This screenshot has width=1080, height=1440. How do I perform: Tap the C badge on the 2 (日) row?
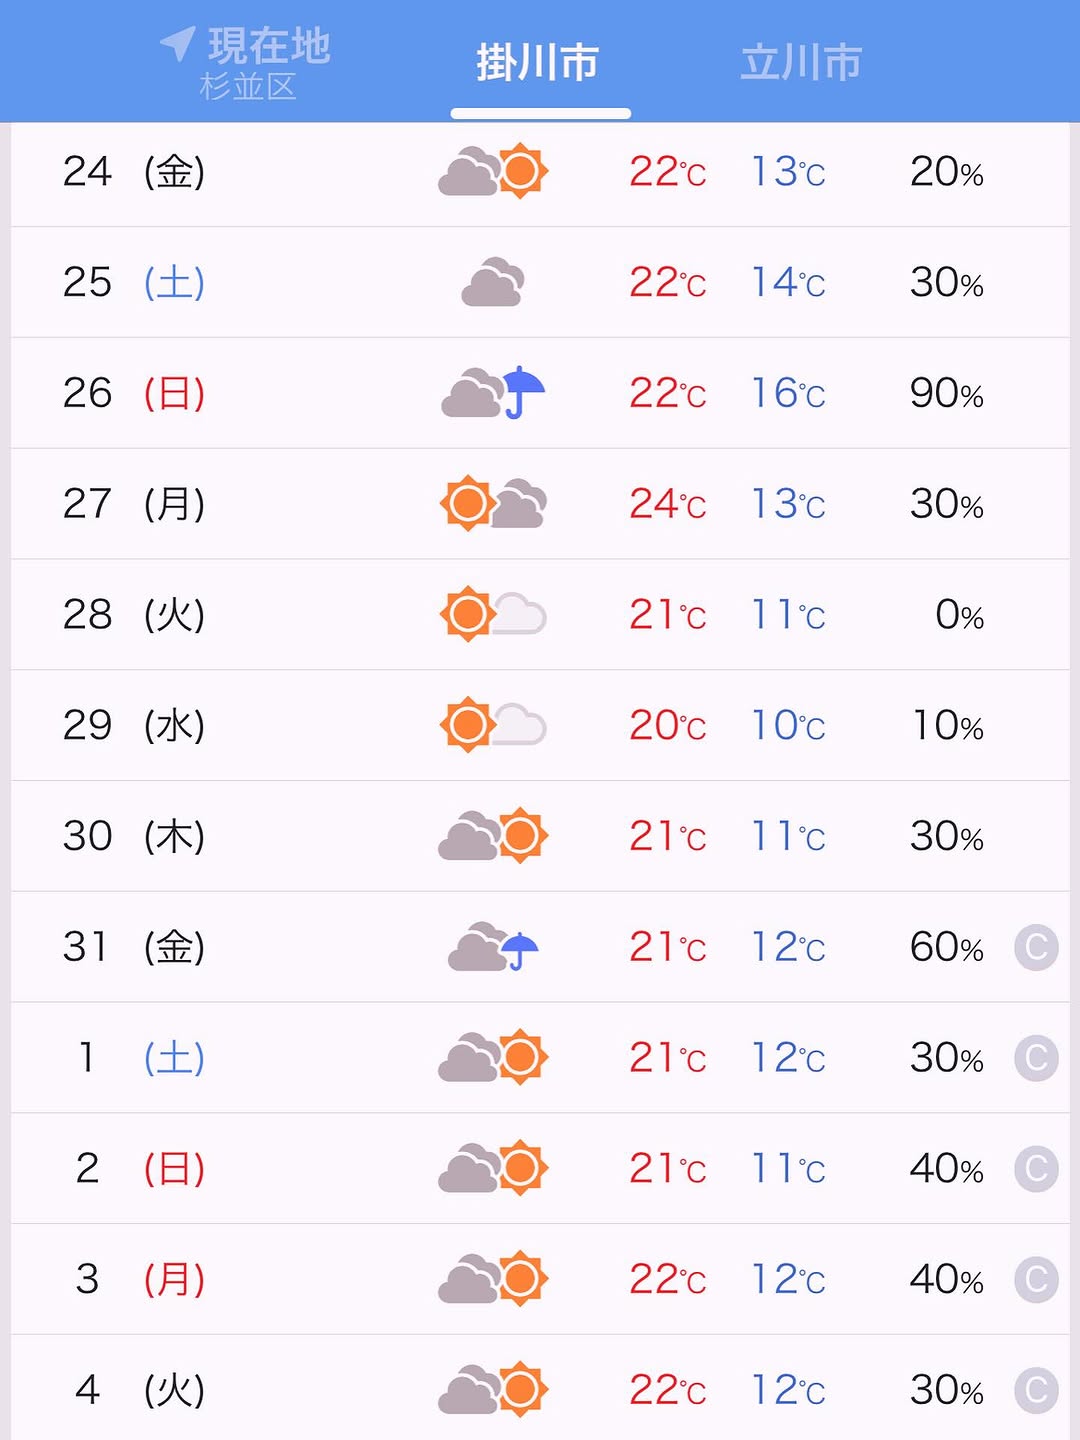1036,1168
